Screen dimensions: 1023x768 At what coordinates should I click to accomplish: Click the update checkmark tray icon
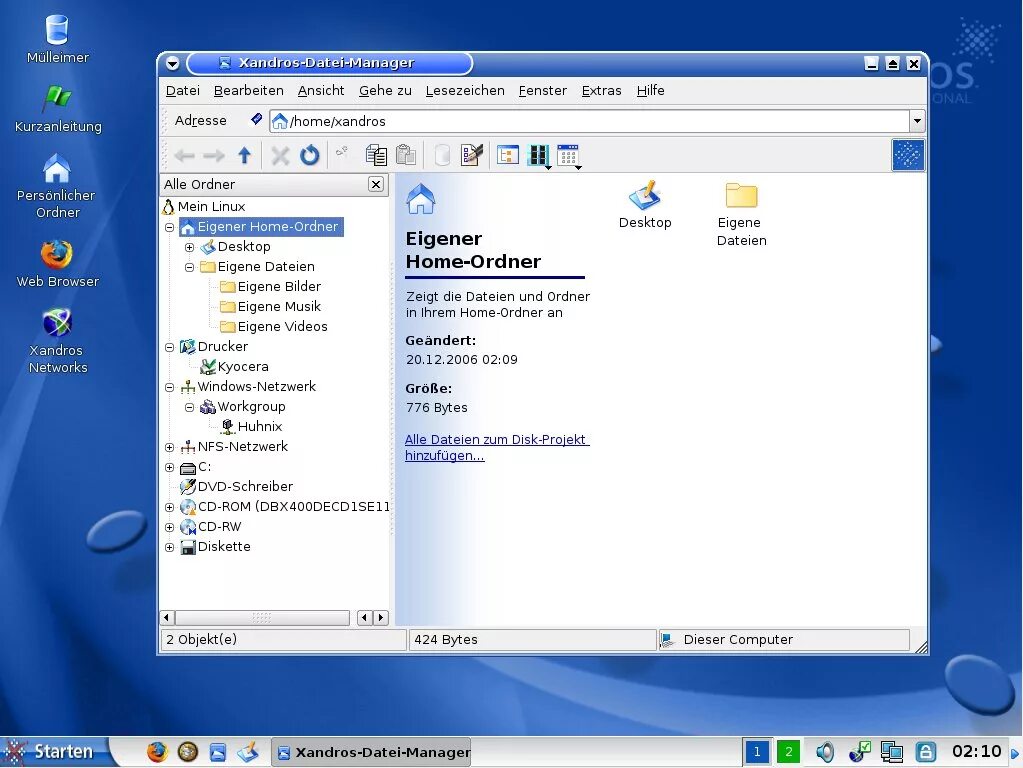point(859,752)
